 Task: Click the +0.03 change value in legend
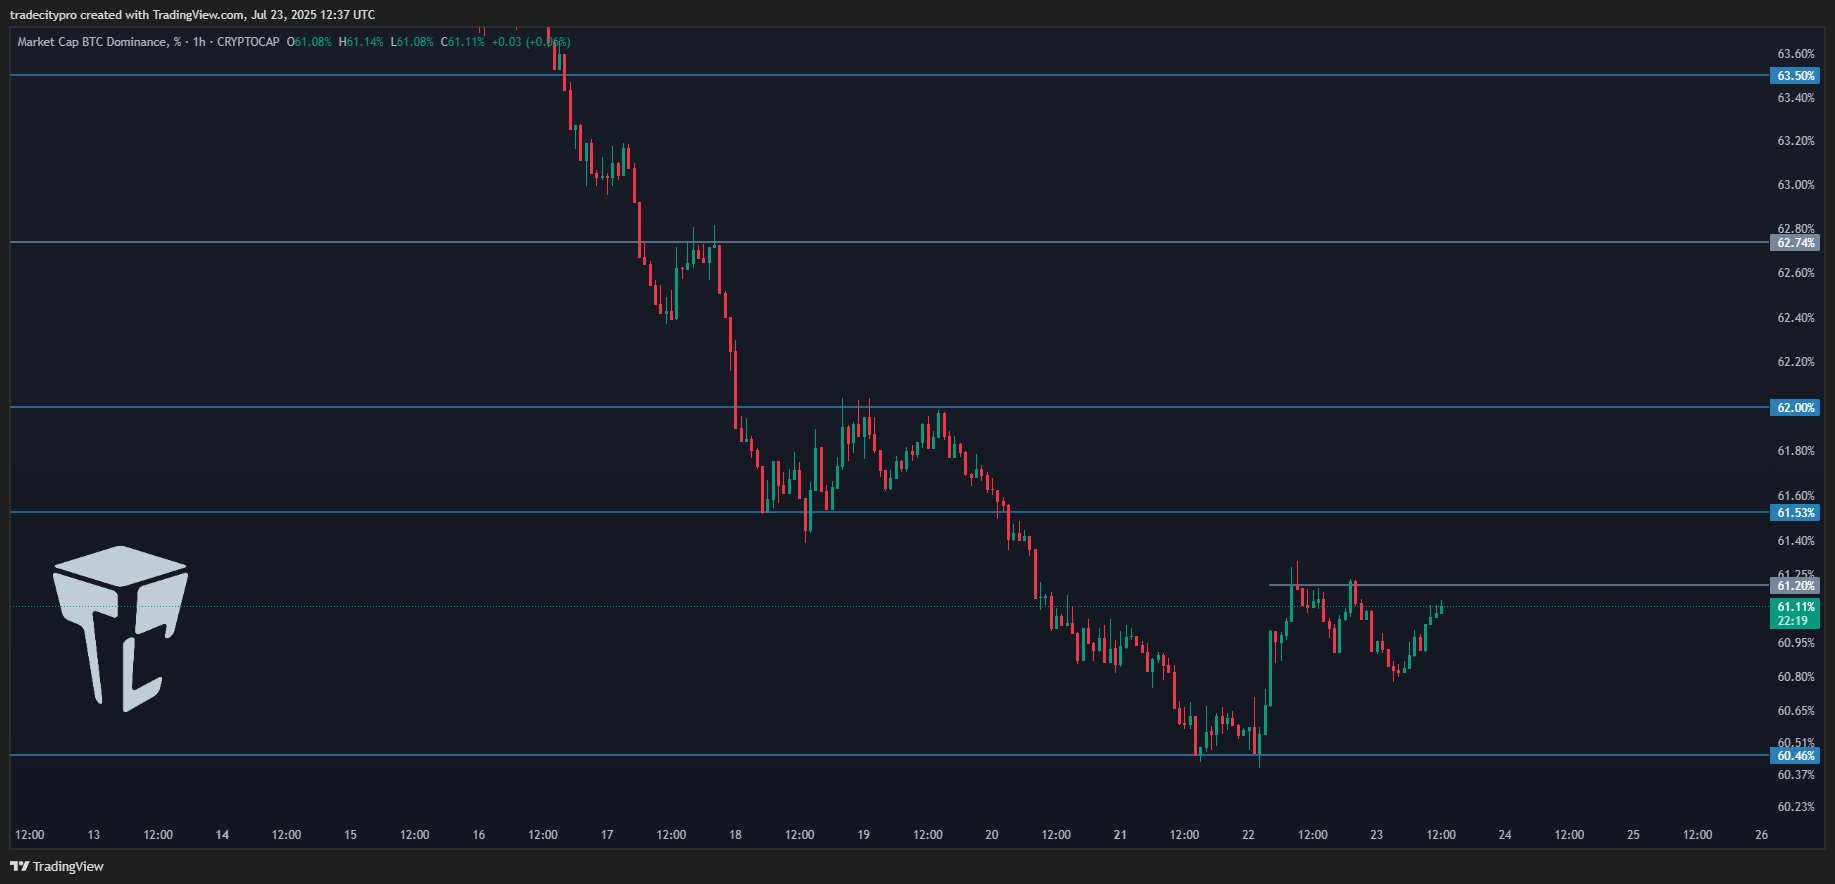point(506,42)
